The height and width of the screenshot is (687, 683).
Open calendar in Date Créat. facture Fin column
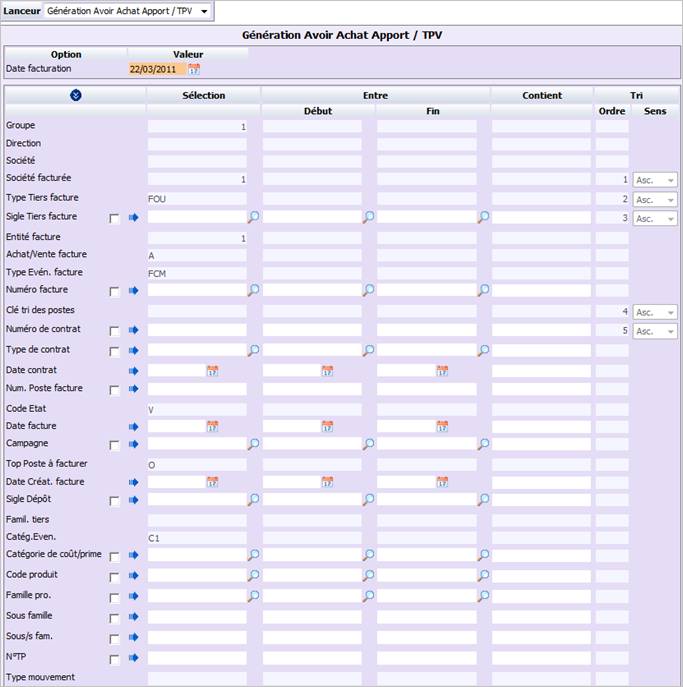click(442, 482)
